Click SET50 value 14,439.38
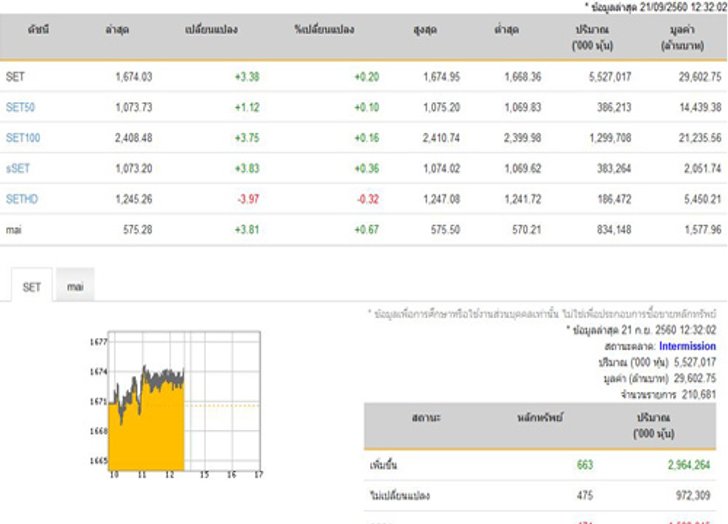 pos(701,107)
